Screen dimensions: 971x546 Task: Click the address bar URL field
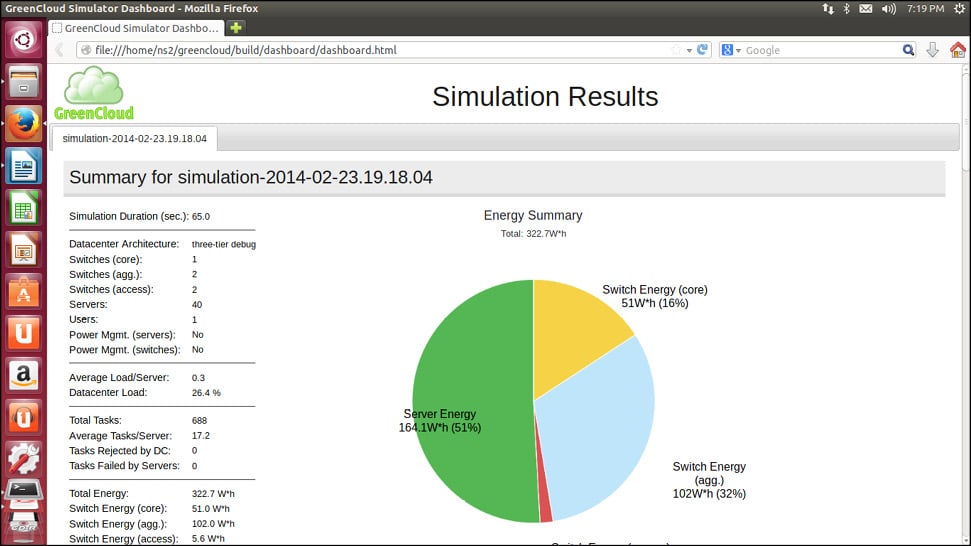(370, 50)
